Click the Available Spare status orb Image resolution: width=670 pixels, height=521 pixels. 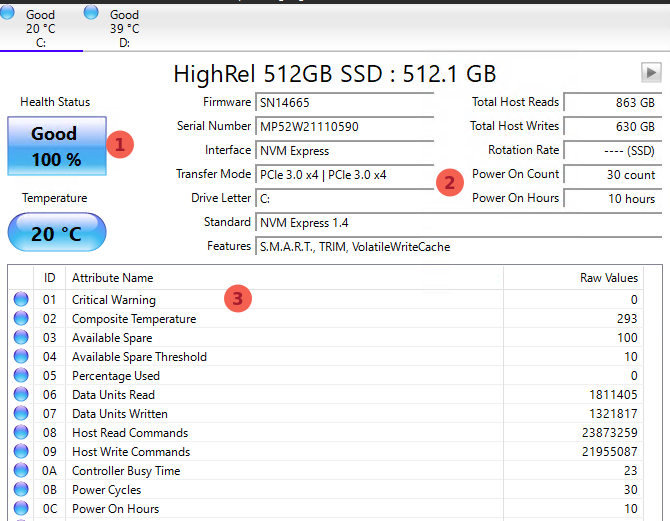[21, 338]
